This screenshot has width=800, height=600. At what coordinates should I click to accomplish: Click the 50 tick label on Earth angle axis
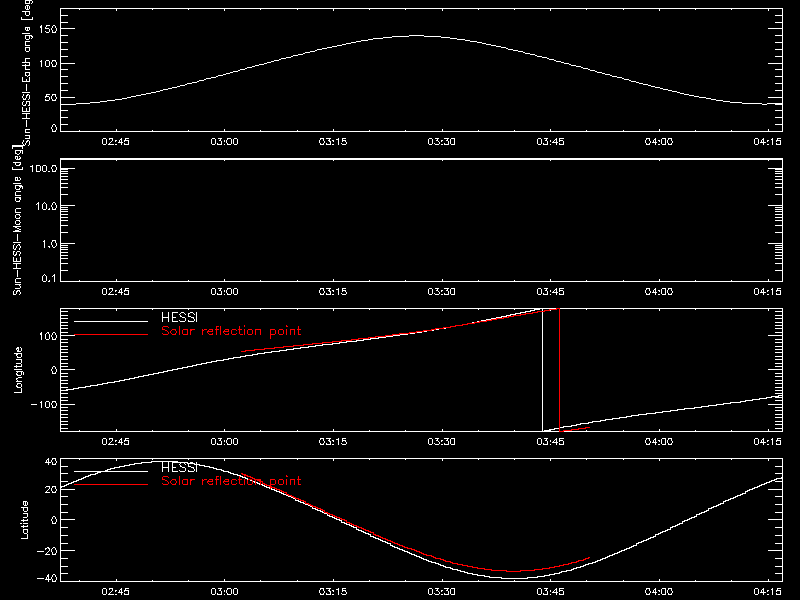pos(51,97)
